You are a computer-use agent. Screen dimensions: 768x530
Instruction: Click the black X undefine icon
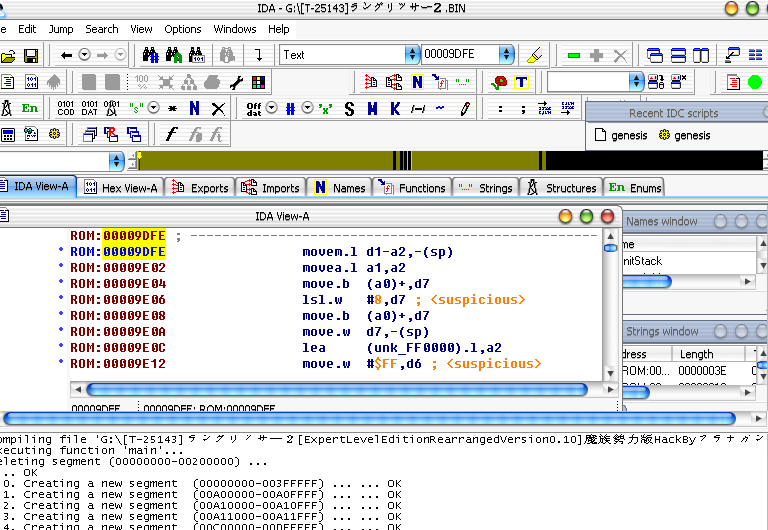click(218, 109)
